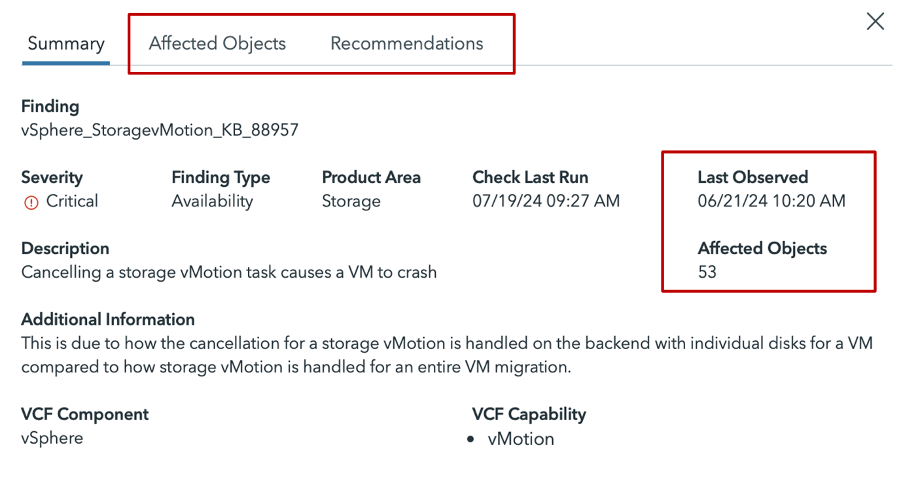Click the Last Observed timestamp value
Screen dimensions: 904x492
click(x=771, y=201)
